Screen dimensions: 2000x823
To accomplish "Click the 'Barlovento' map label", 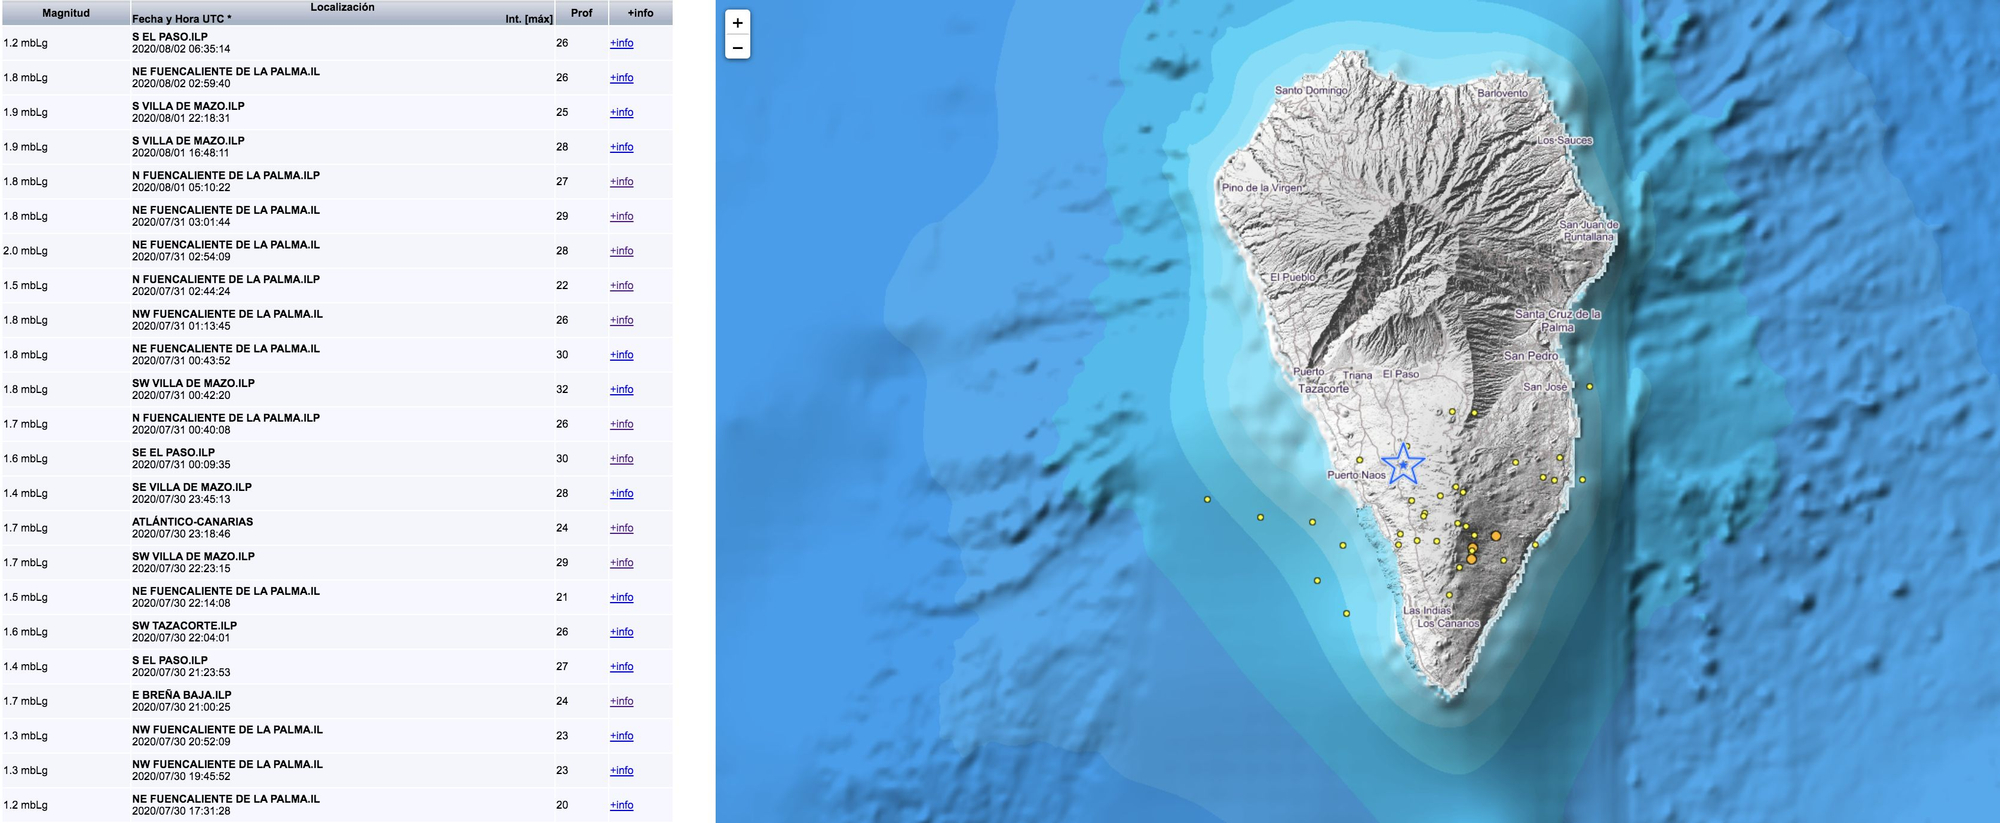I will click(x=1503, y=93).
